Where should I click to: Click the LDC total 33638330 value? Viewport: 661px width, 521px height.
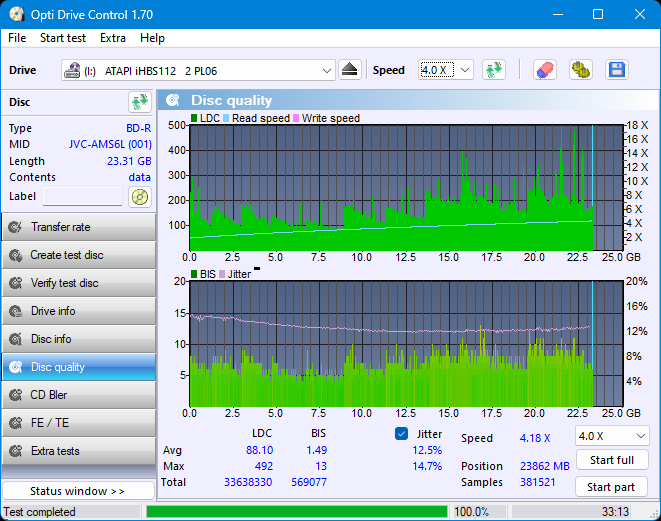pos(248,482)
